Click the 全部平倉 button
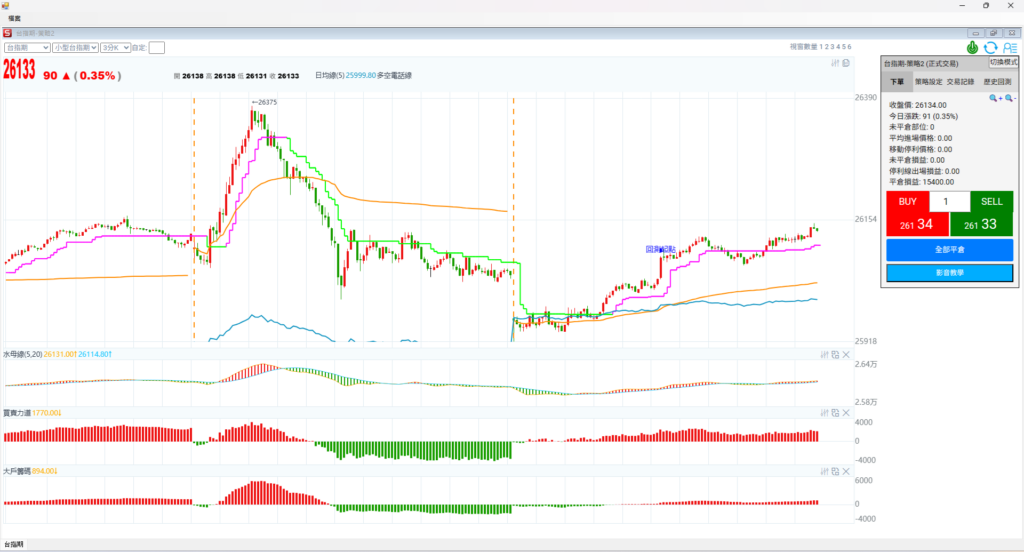Image resolution: width=1024 pixels, height=552 pixels. point(949,249)
